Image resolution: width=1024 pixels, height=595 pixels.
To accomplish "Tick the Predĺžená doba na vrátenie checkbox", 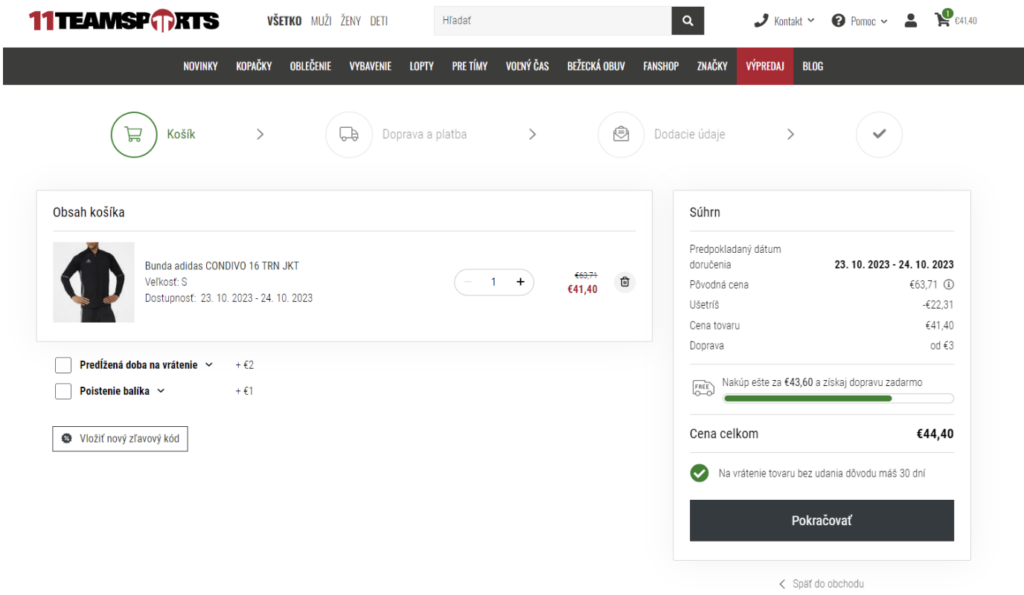I will (x=63, y=365).
